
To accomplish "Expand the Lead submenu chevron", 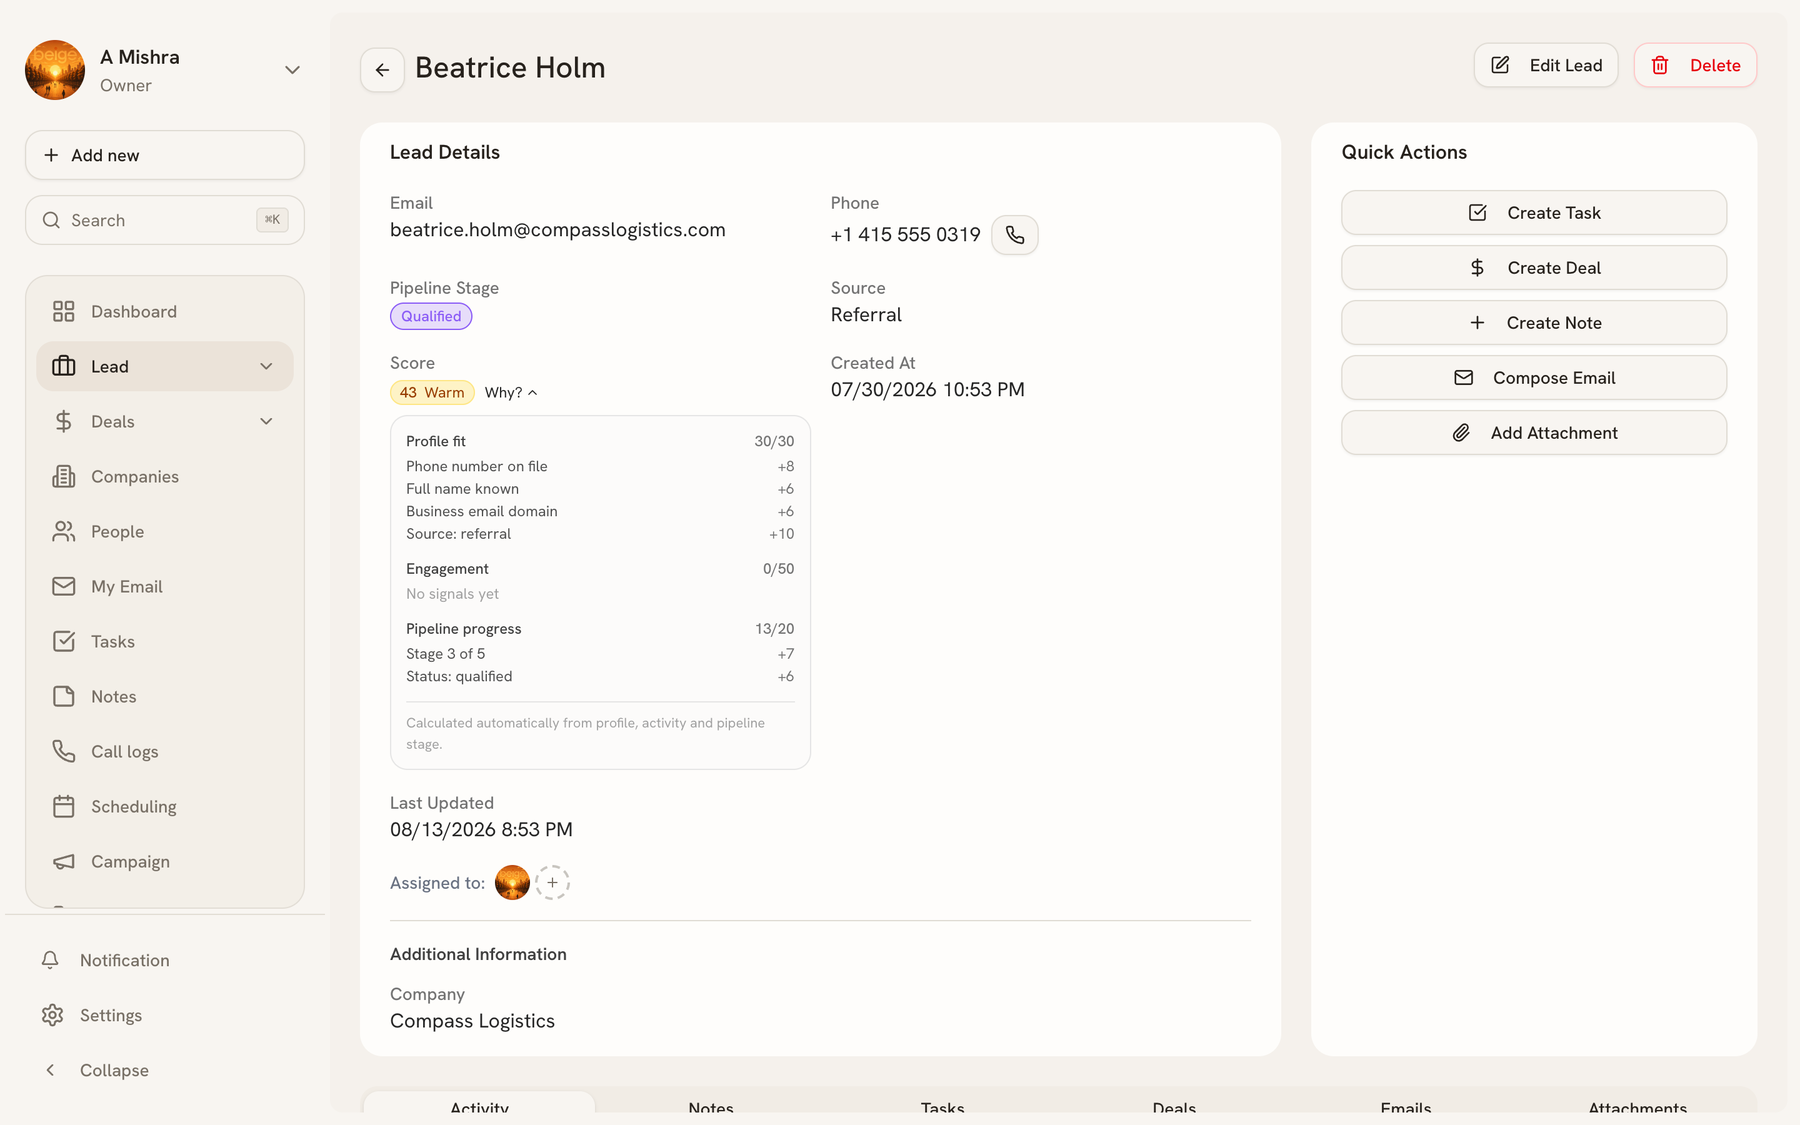I will (266, 367).
